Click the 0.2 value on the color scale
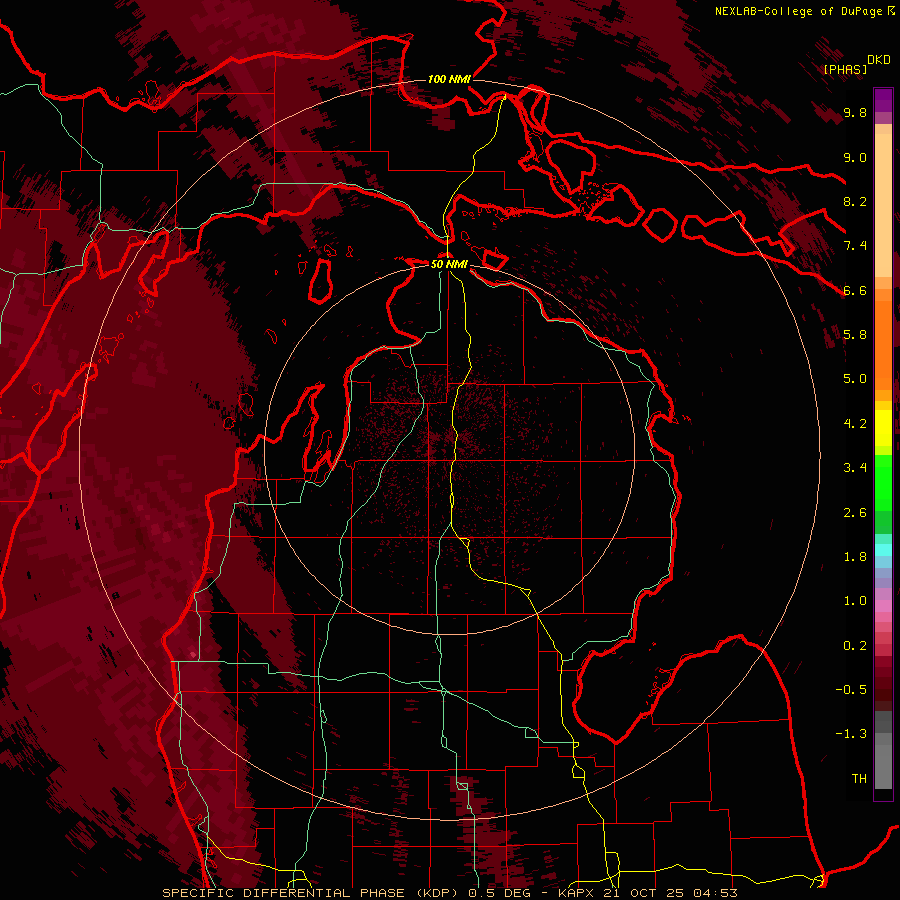 click(855, 646)
